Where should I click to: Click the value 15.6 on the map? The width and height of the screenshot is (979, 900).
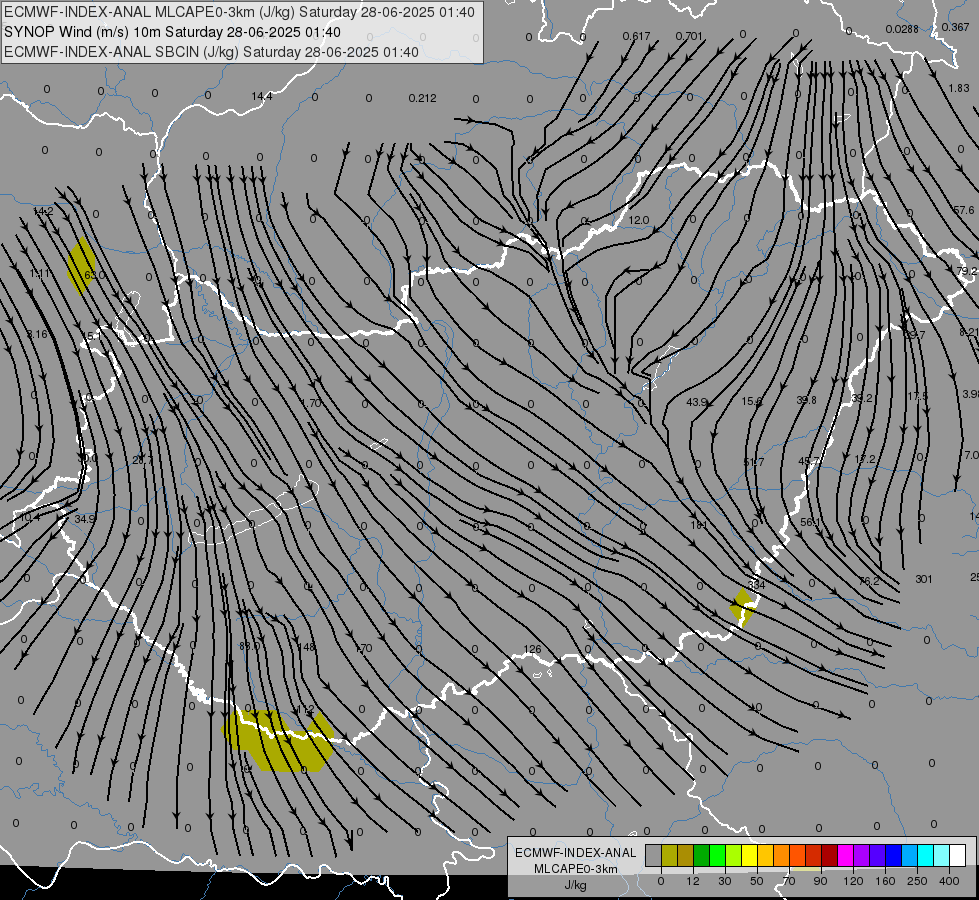click(x=752, y=401)
